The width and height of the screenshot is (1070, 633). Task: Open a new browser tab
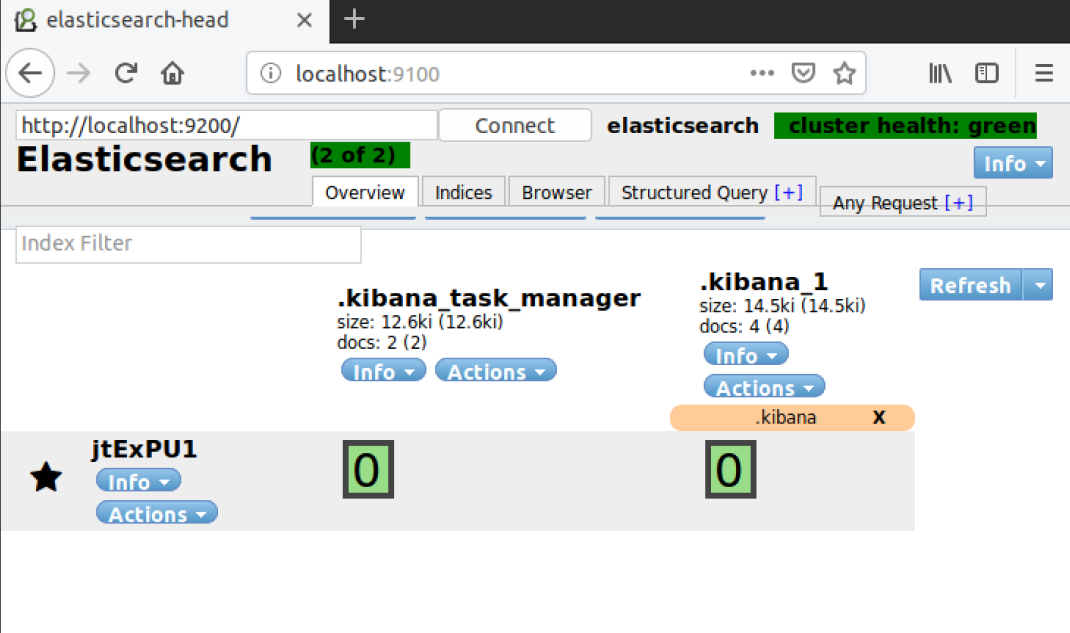[x=354, y=19]
